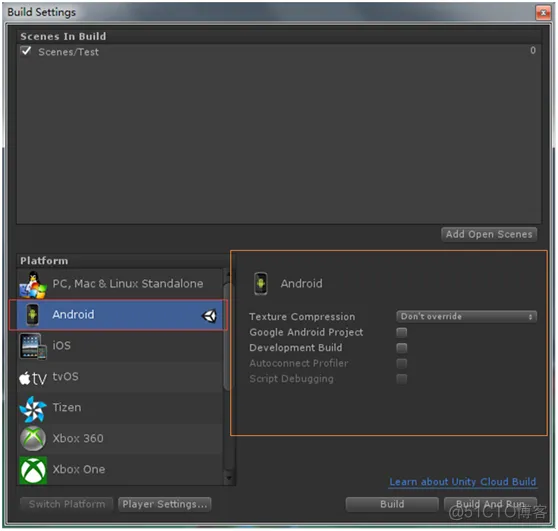
Task: Click the Build button
Action: (x=392, y=504)
